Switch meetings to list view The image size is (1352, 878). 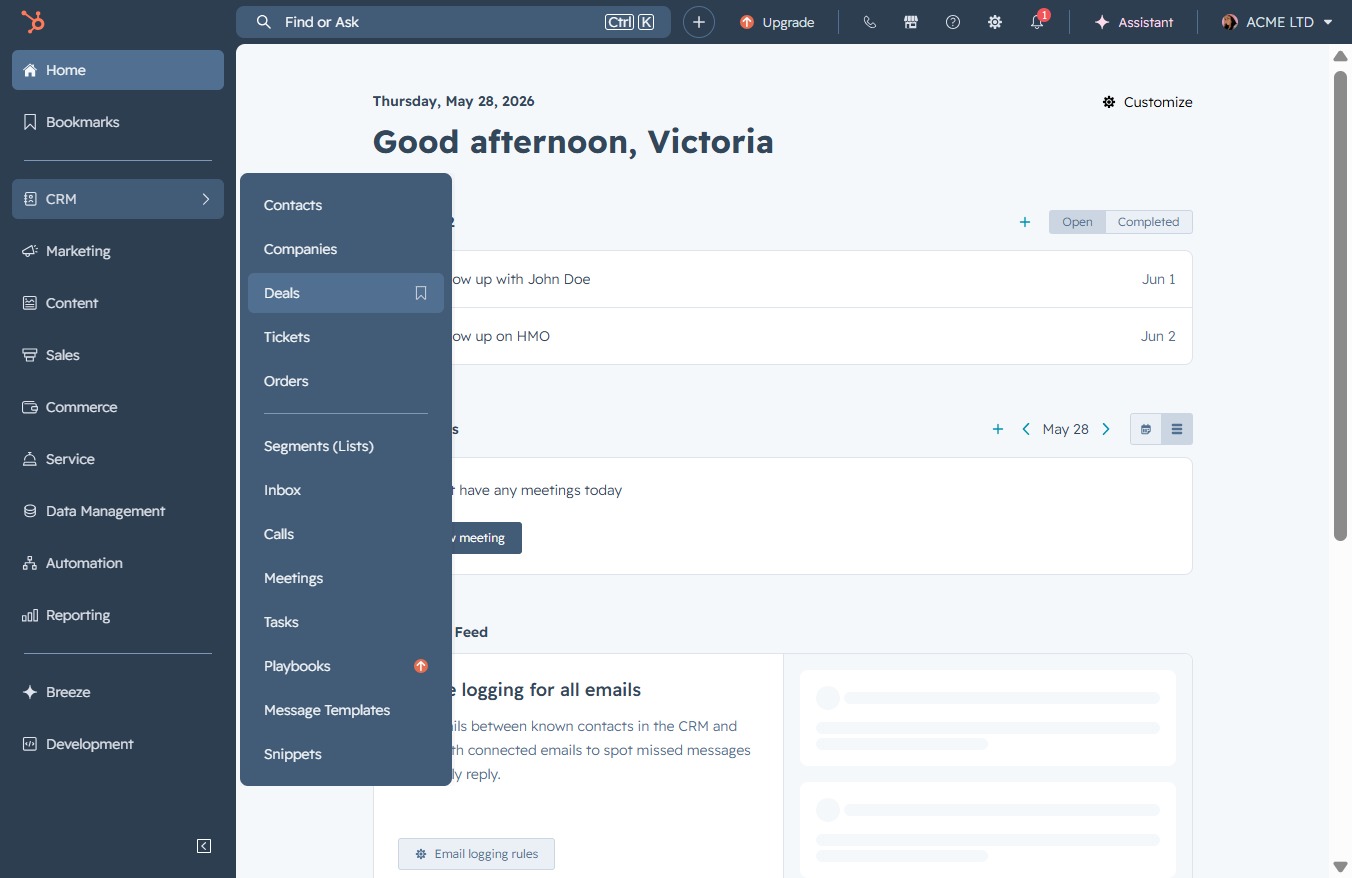(x=1177, y=429)
